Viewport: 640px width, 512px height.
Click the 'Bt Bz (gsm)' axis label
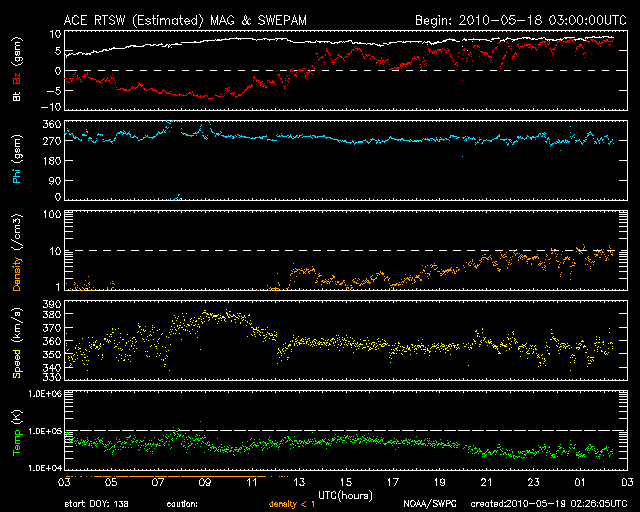click(17, 69)
